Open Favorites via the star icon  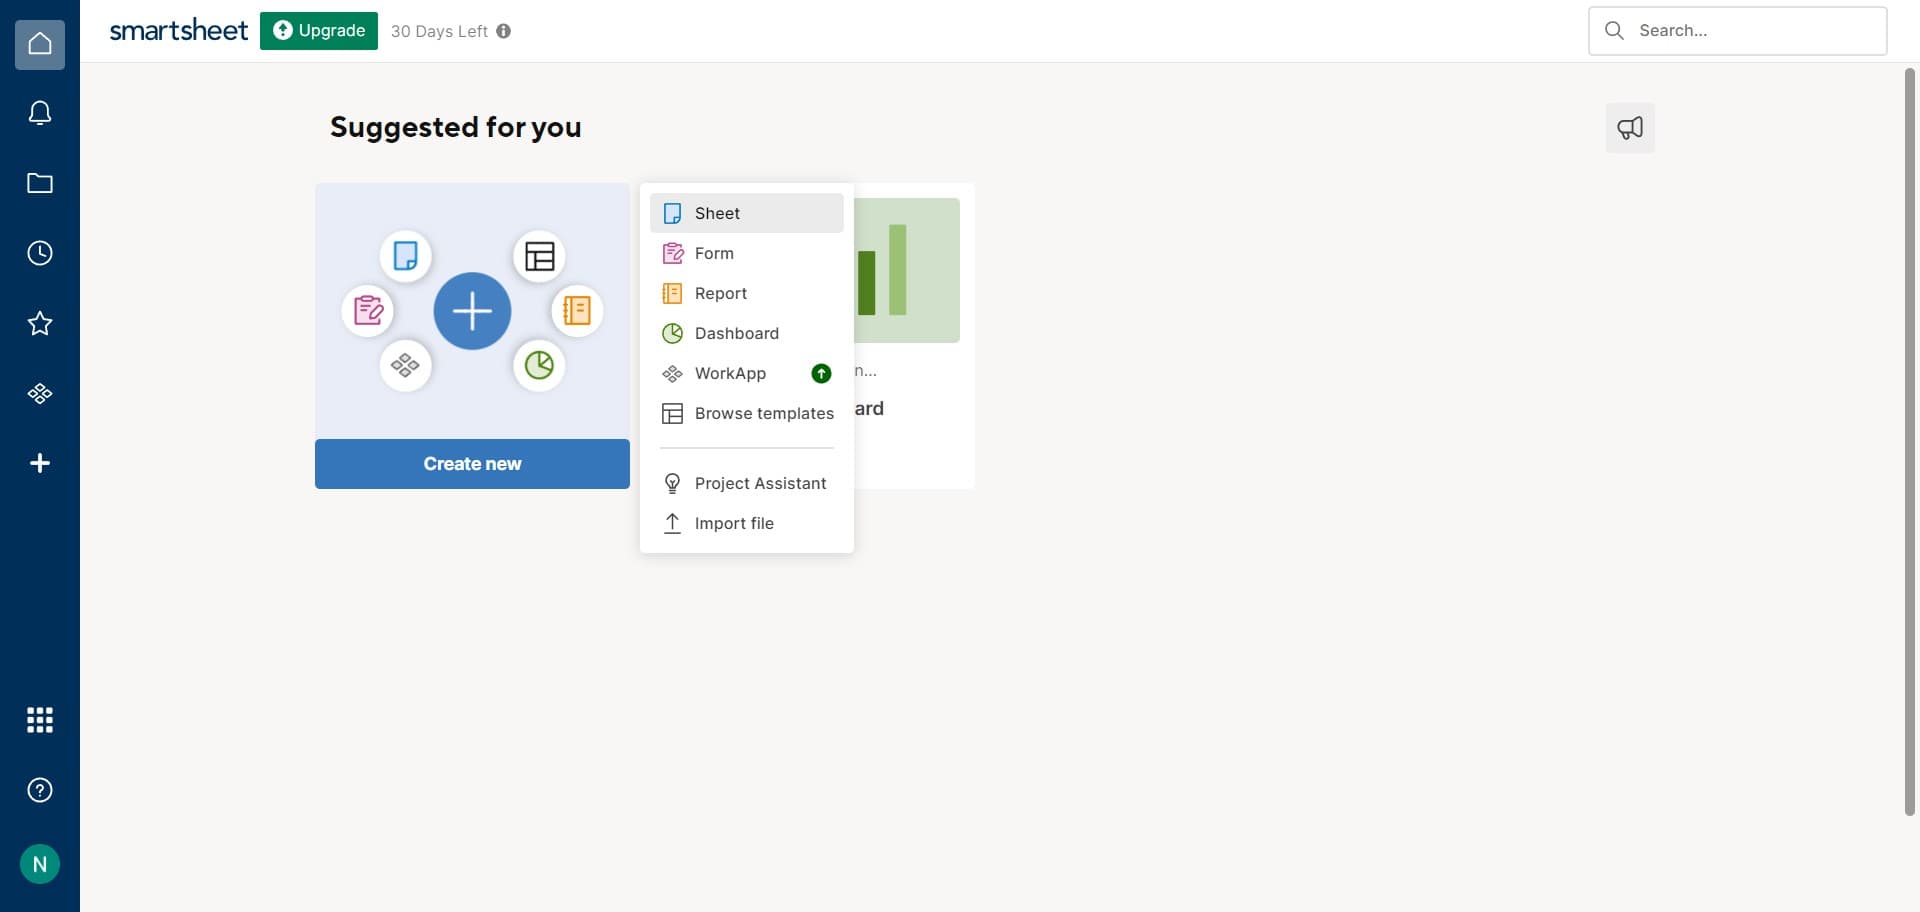tap(39, 322)
